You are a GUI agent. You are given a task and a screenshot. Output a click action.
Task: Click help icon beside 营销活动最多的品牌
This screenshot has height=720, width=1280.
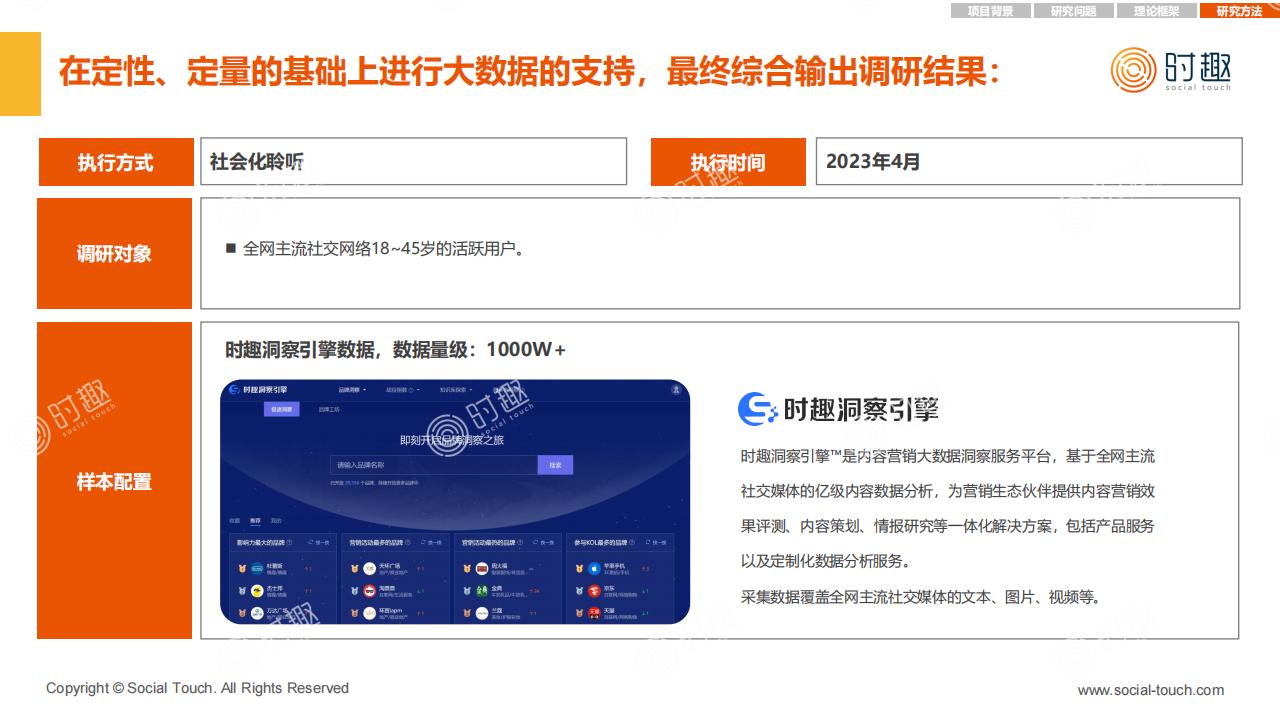(x=407, y=542)
